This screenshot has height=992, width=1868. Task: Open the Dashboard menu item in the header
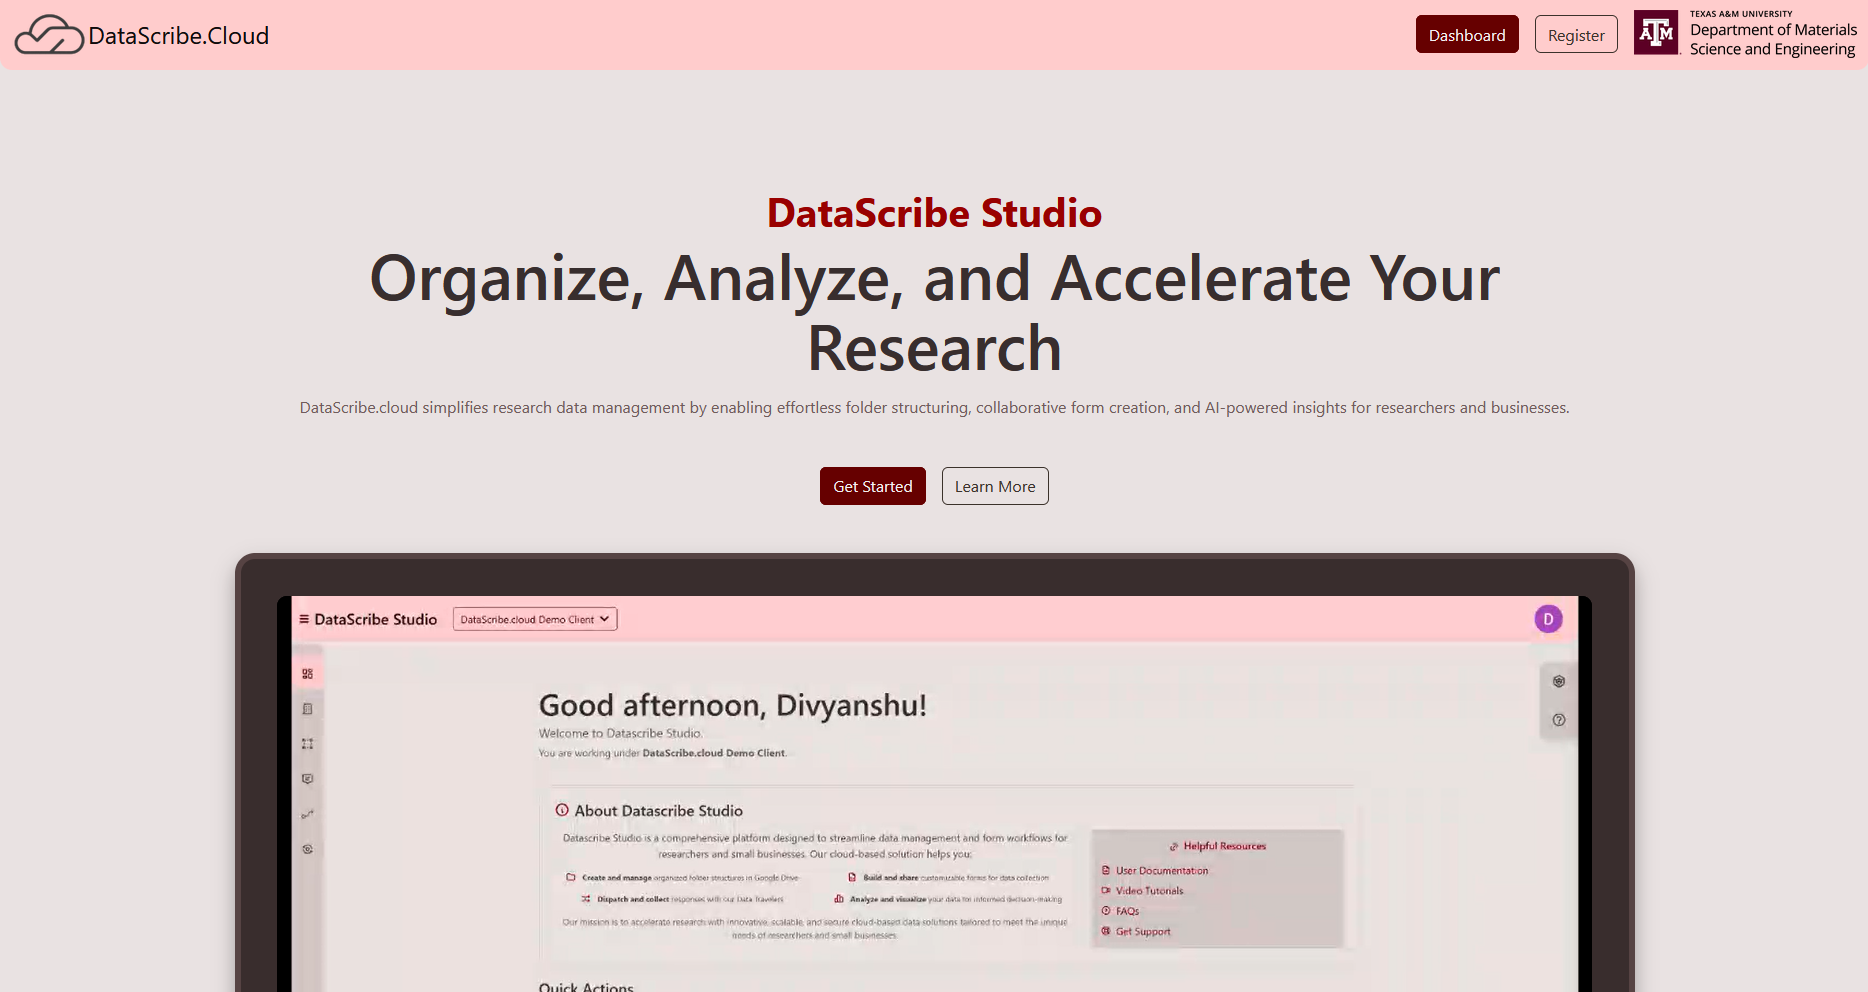pyautogui.click(x=1467, y=34)
